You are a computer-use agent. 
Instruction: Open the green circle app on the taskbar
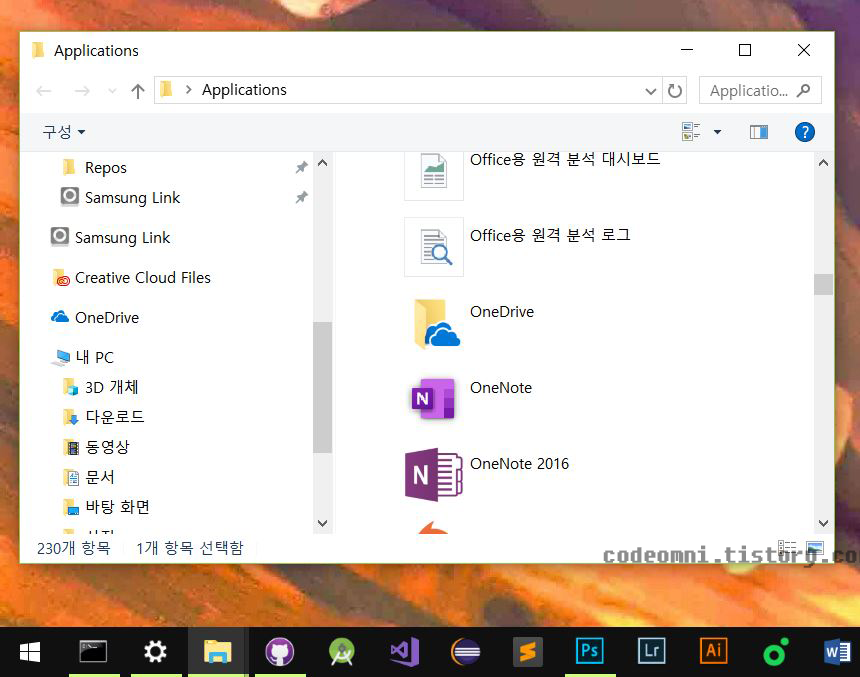pyautogui.click(x=776, y=652)
